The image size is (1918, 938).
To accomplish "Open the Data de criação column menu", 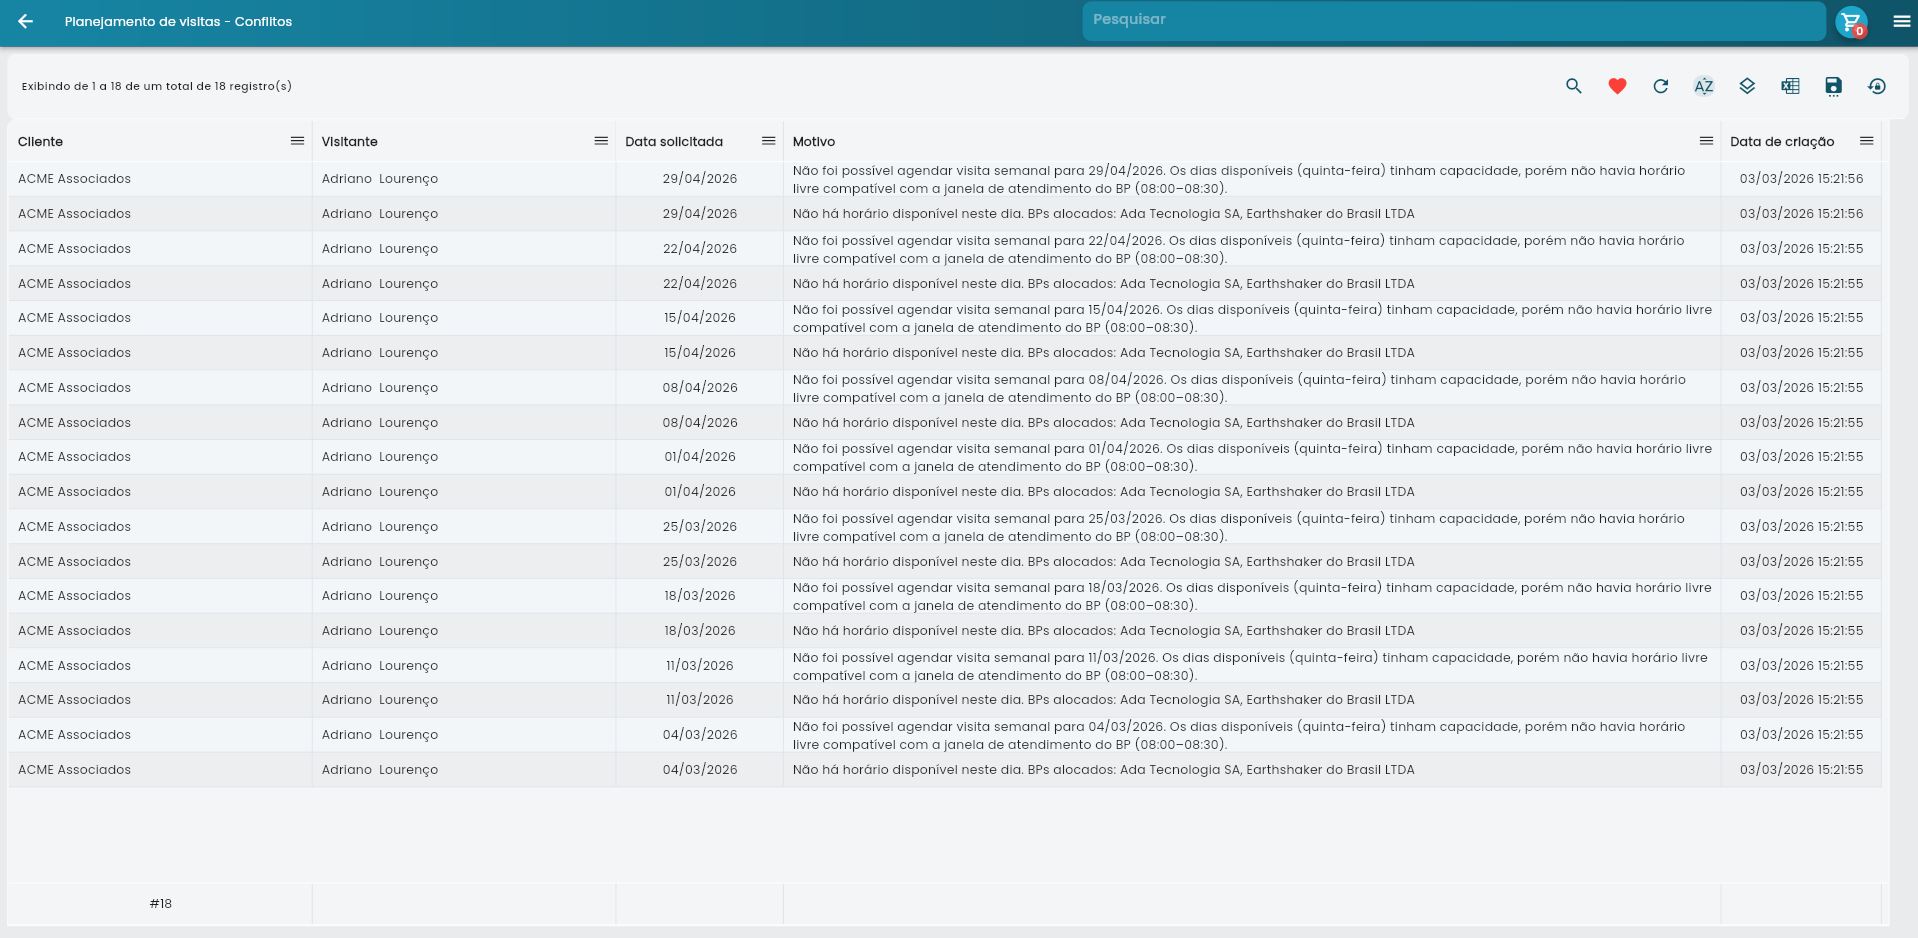I will coord(1866,141).
